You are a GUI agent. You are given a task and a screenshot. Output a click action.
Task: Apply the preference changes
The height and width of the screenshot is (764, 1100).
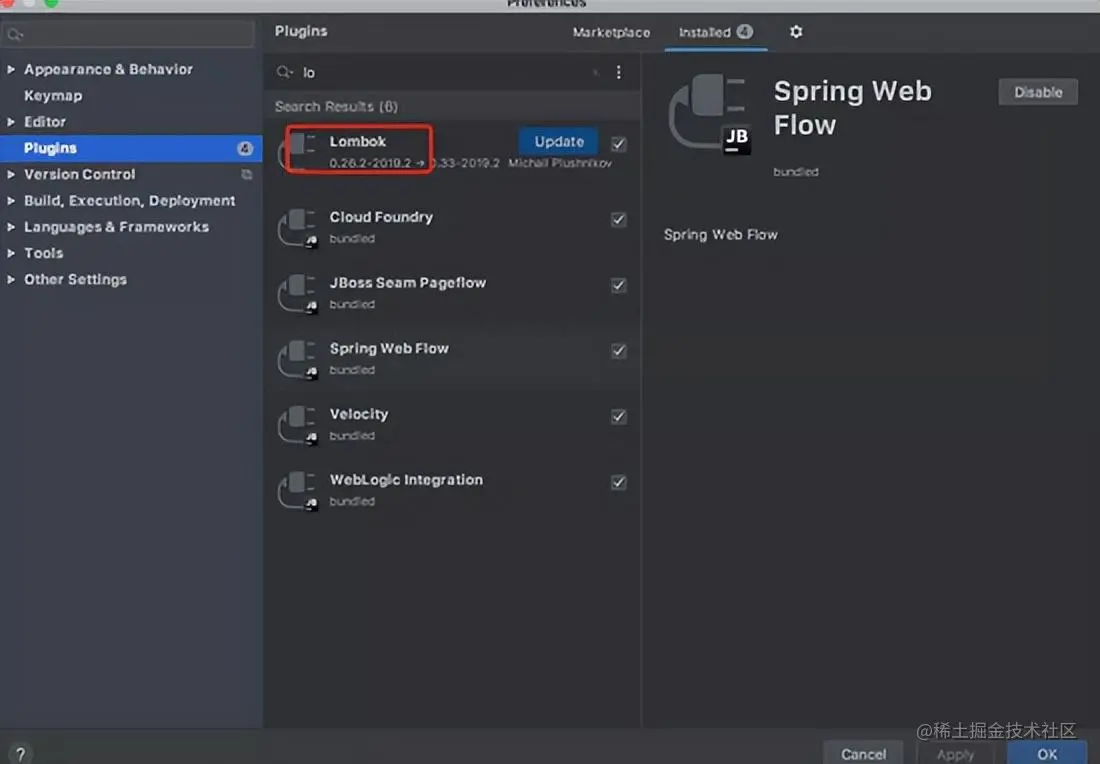click(955, 754)
